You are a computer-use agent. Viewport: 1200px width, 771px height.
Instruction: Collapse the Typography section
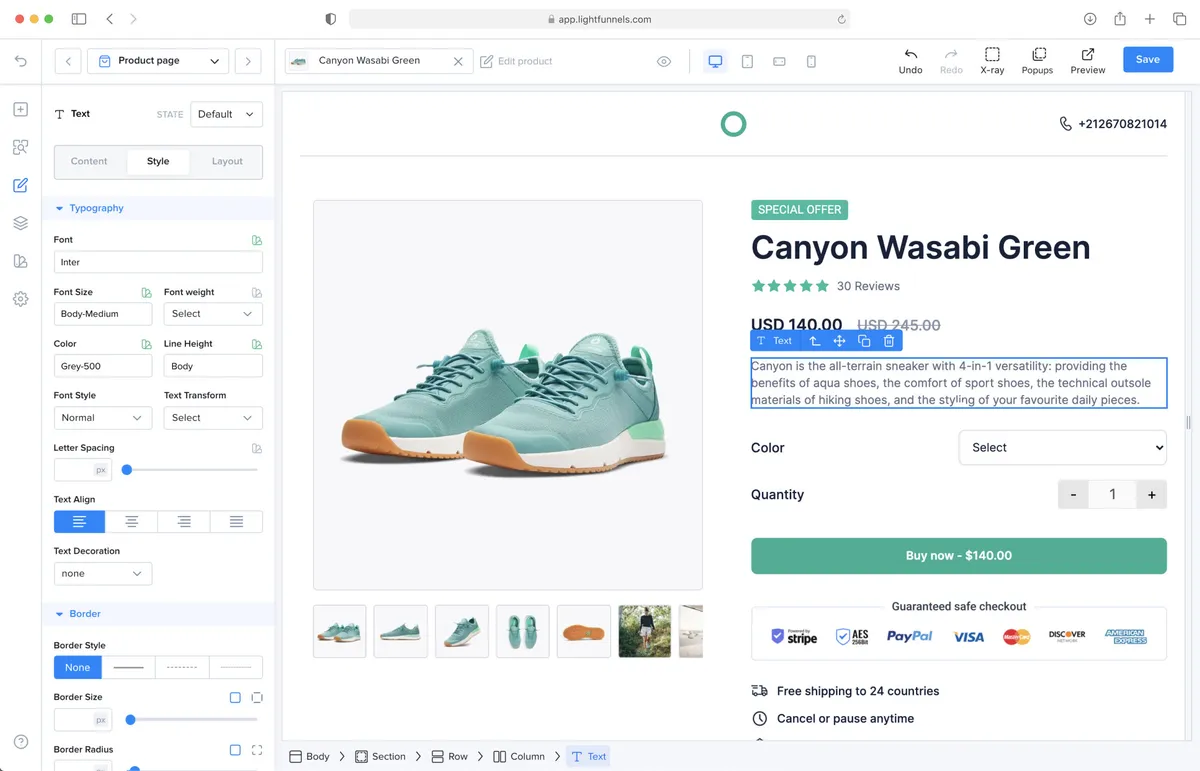pyautogui.click(x=60, y=208)
